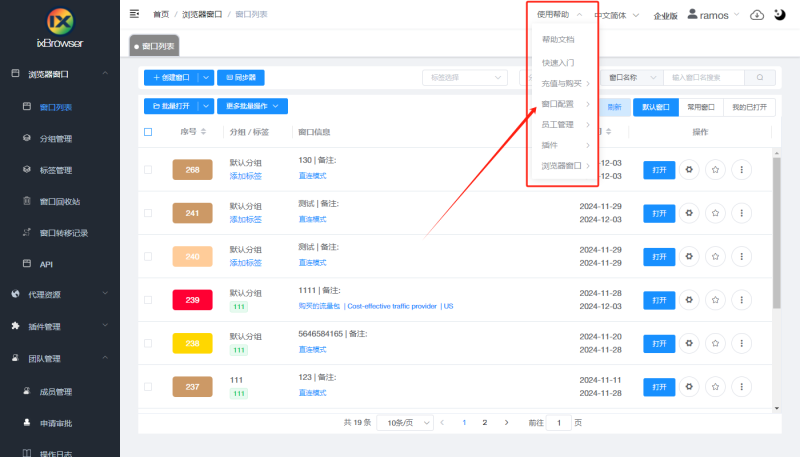
Task: Open more options for window 237
Action: tap(742, 387)
